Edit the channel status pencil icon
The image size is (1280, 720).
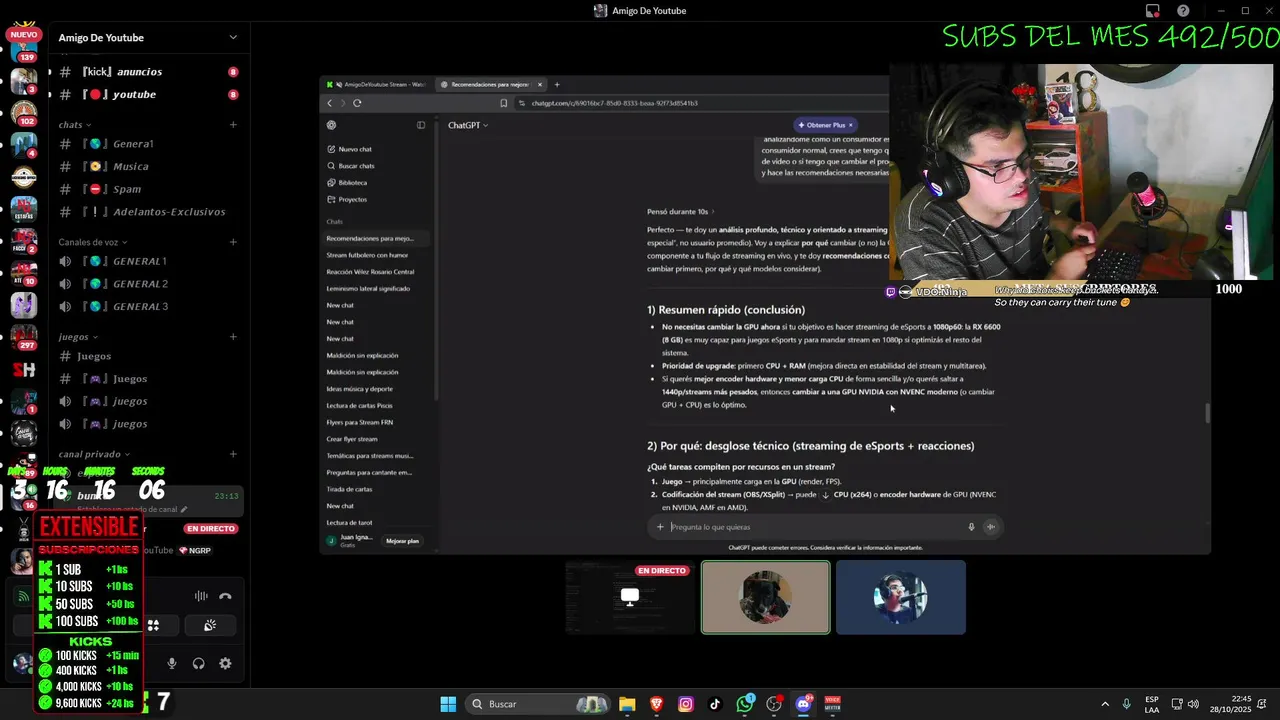pos(183,509)
